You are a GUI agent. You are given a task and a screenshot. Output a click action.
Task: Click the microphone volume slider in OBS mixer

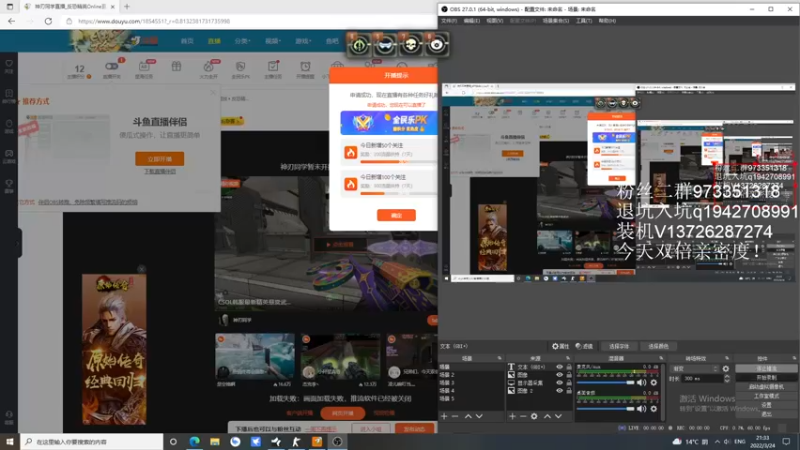pyautogui.click(x=606, y=382)
